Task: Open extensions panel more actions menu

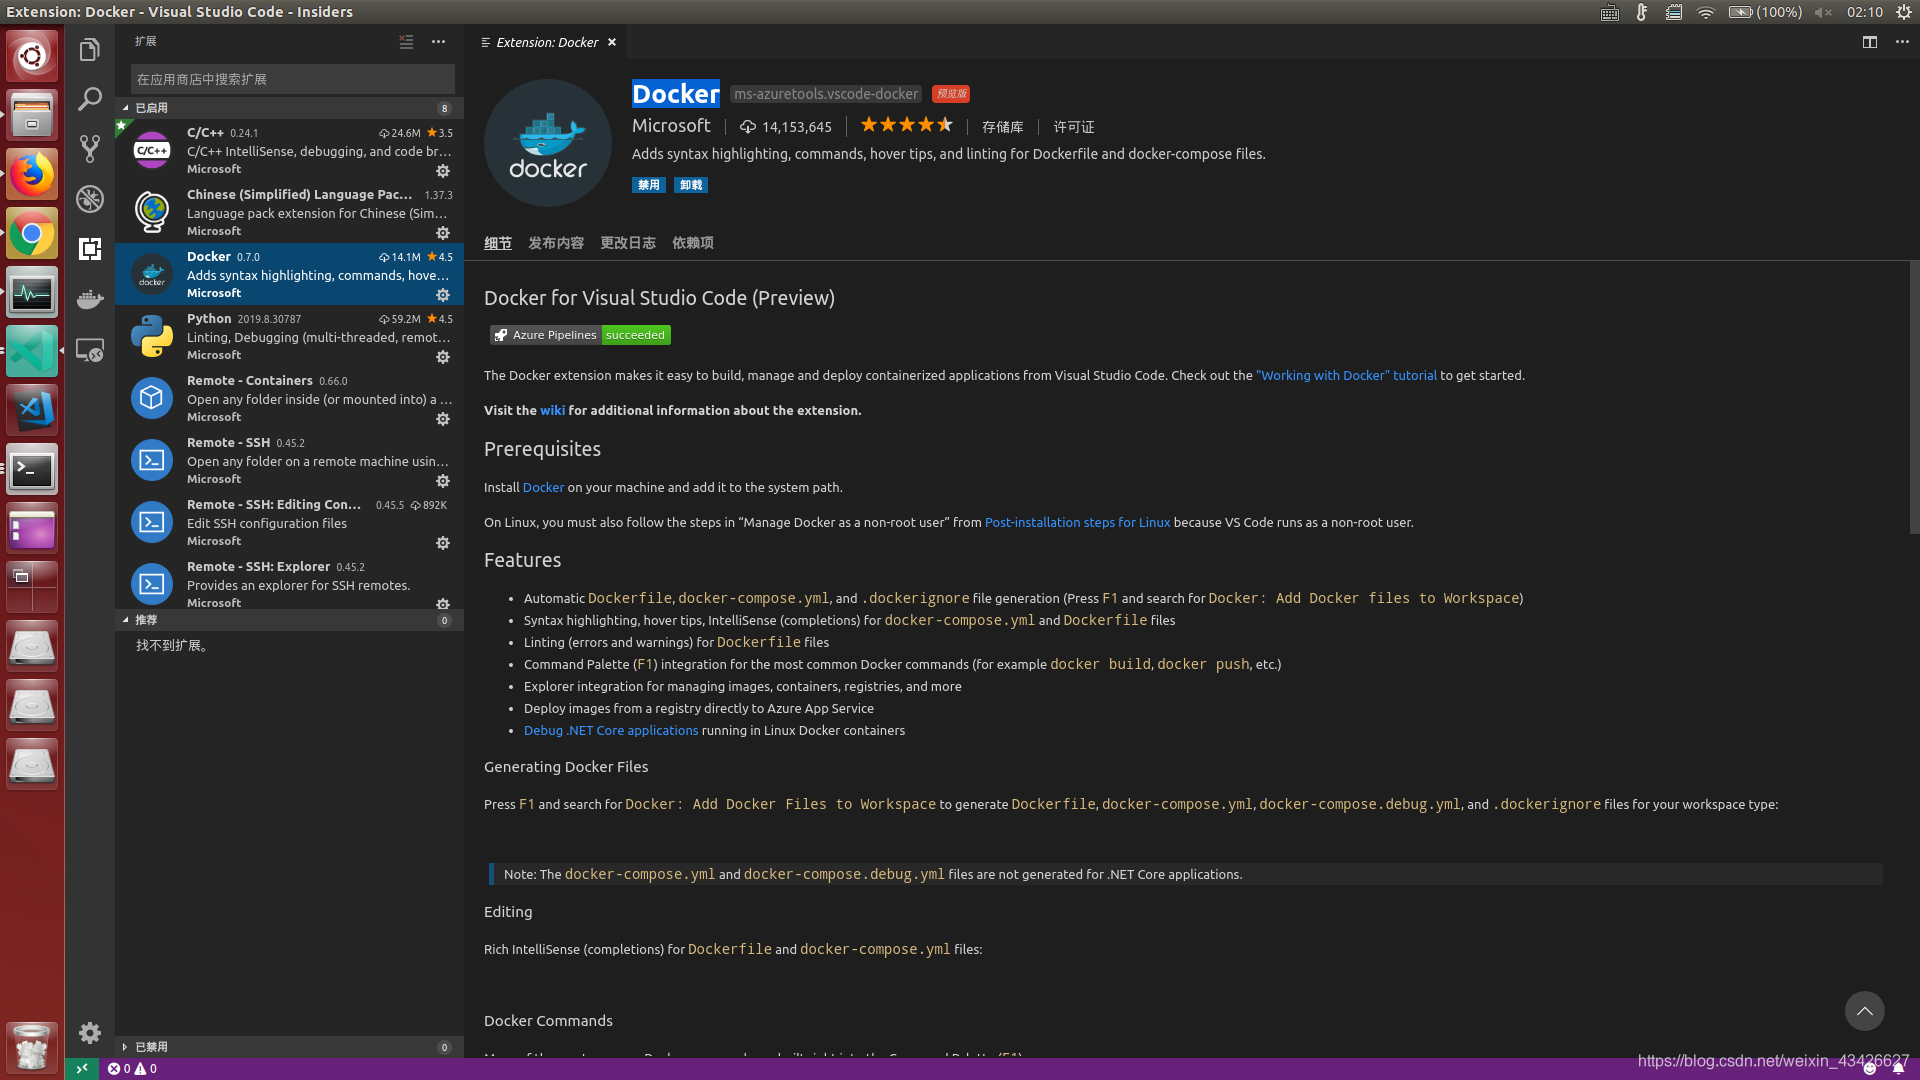Action: click(x=438, y=42)
